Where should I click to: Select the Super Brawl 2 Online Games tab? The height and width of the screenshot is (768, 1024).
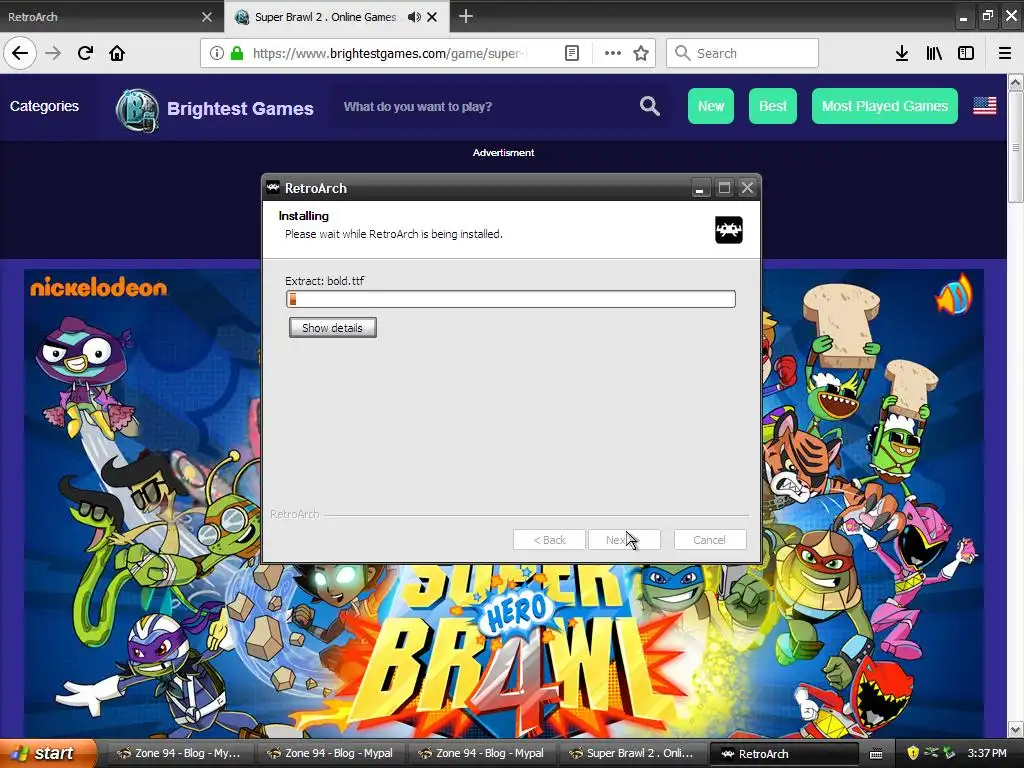pos(325,17)
